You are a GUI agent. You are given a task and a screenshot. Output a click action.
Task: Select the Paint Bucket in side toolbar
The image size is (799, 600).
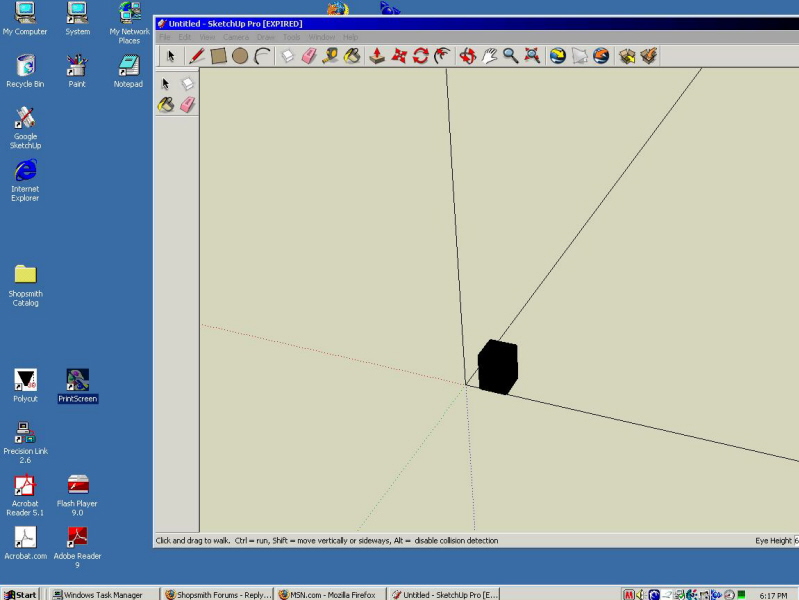[166, 105]
